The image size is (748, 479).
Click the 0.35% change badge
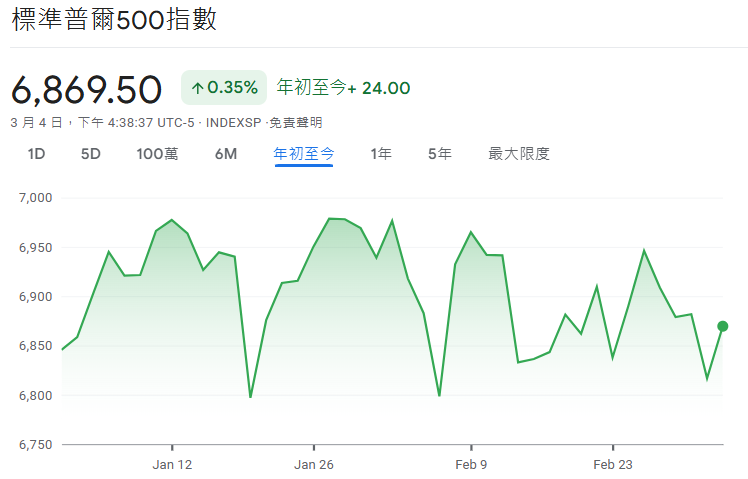point(224,88)
